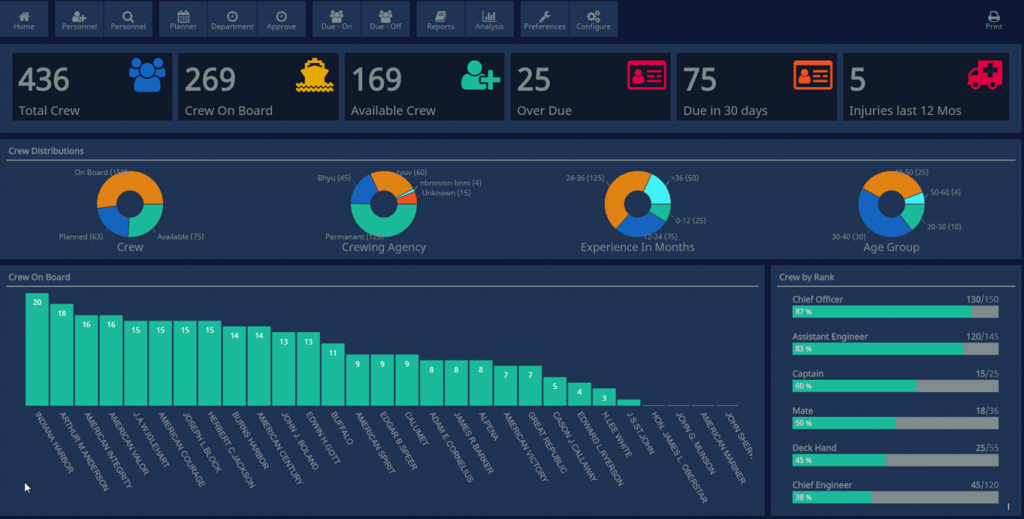Screen dimensions: 1024x519
Task: Click the Deck Hand 45 % progress bar
Action: (895, 460)
